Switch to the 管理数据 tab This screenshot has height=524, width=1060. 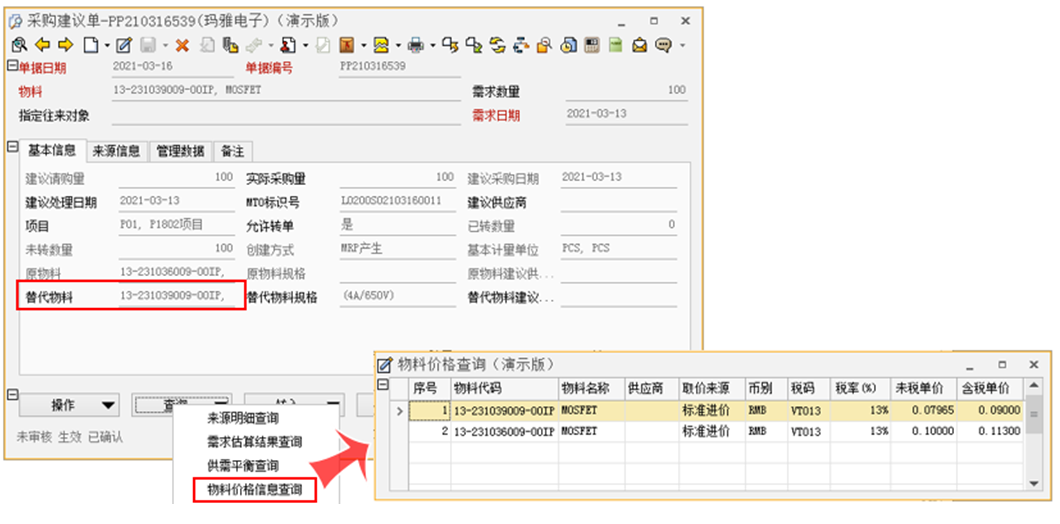pyautogui.click(x=181, y=152)
